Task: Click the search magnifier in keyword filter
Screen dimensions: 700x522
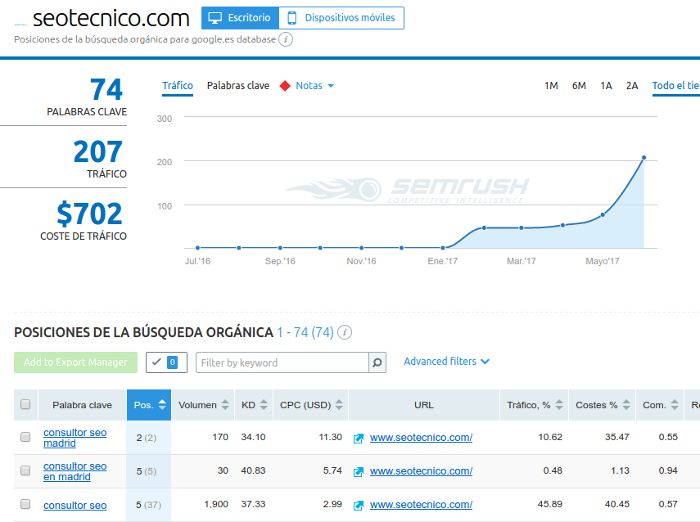Action: [377, 363]
